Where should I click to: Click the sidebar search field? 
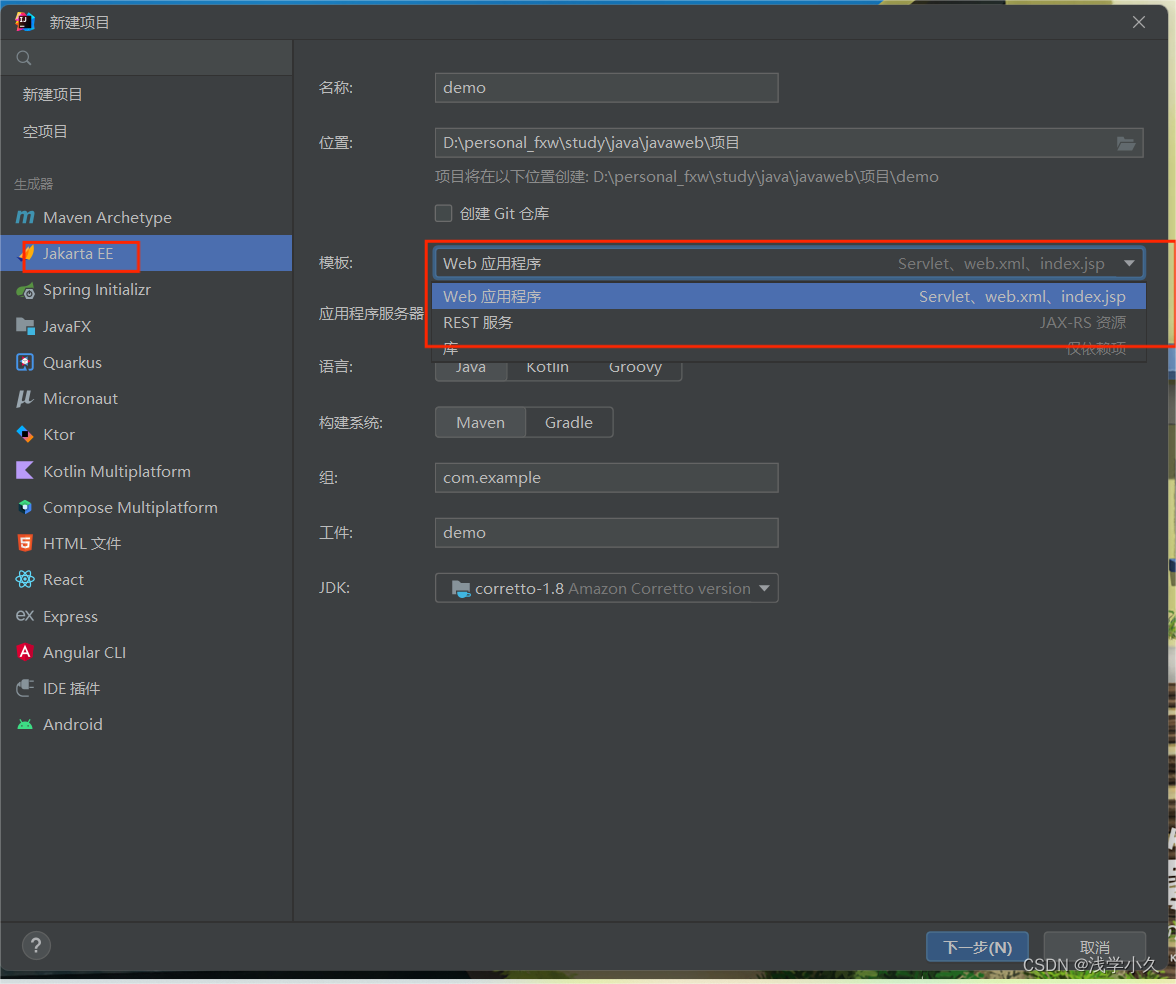pyautogui.click(x=146, y=58)
